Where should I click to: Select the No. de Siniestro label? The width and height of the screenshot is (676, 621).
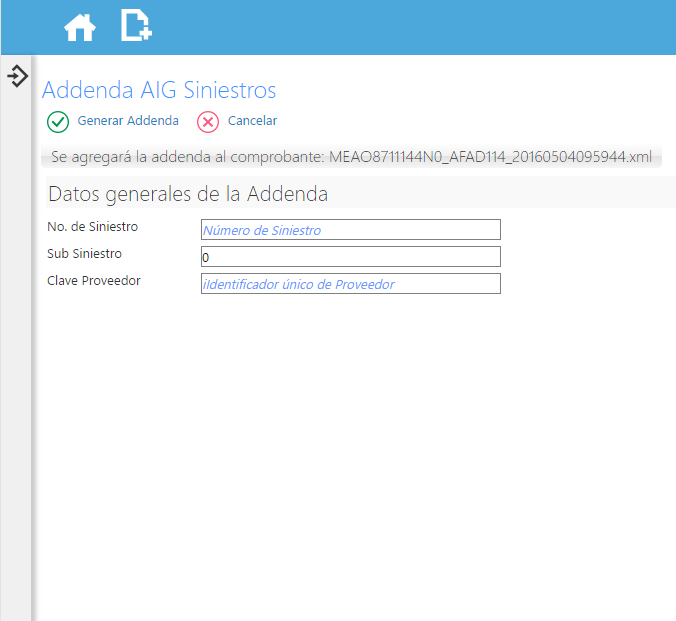click(92, 226)
